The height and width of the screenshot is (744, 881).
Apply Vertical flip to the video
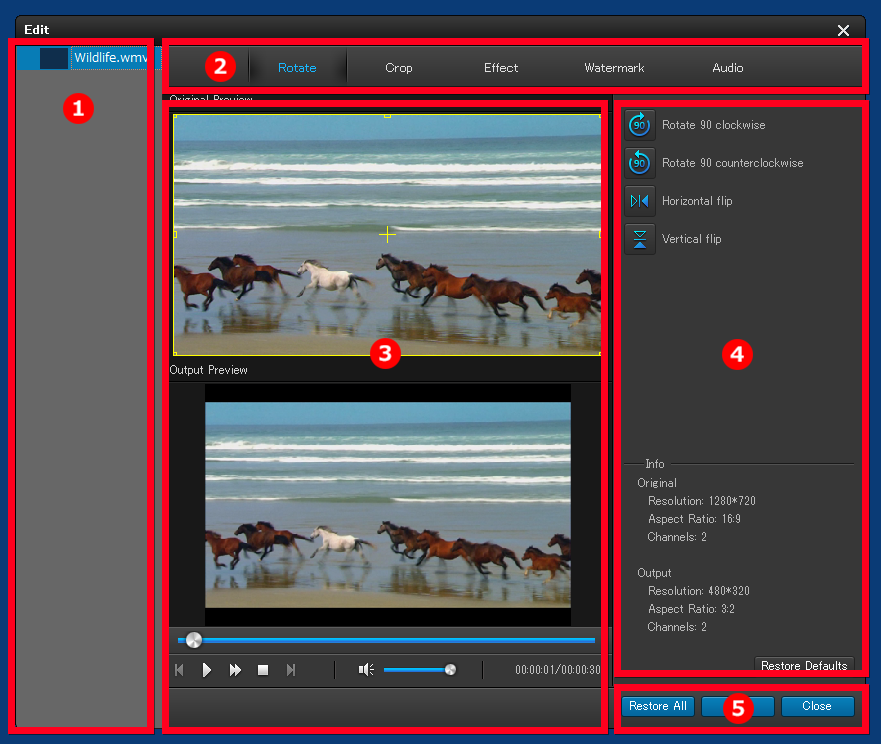640,239
